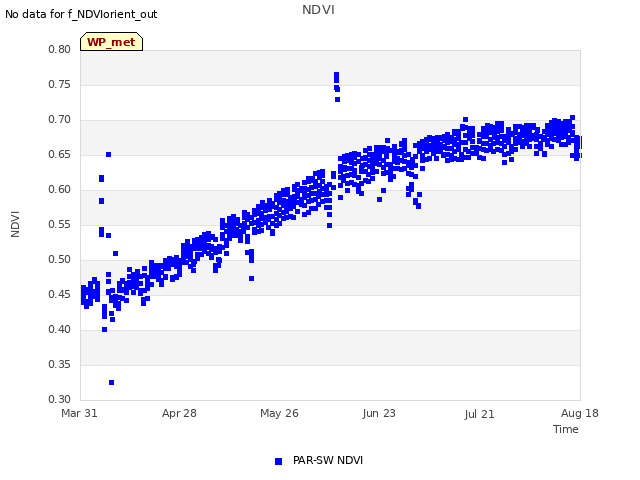
Task: Click the 0.60 y-axis tick label
Action: (60, 189)
